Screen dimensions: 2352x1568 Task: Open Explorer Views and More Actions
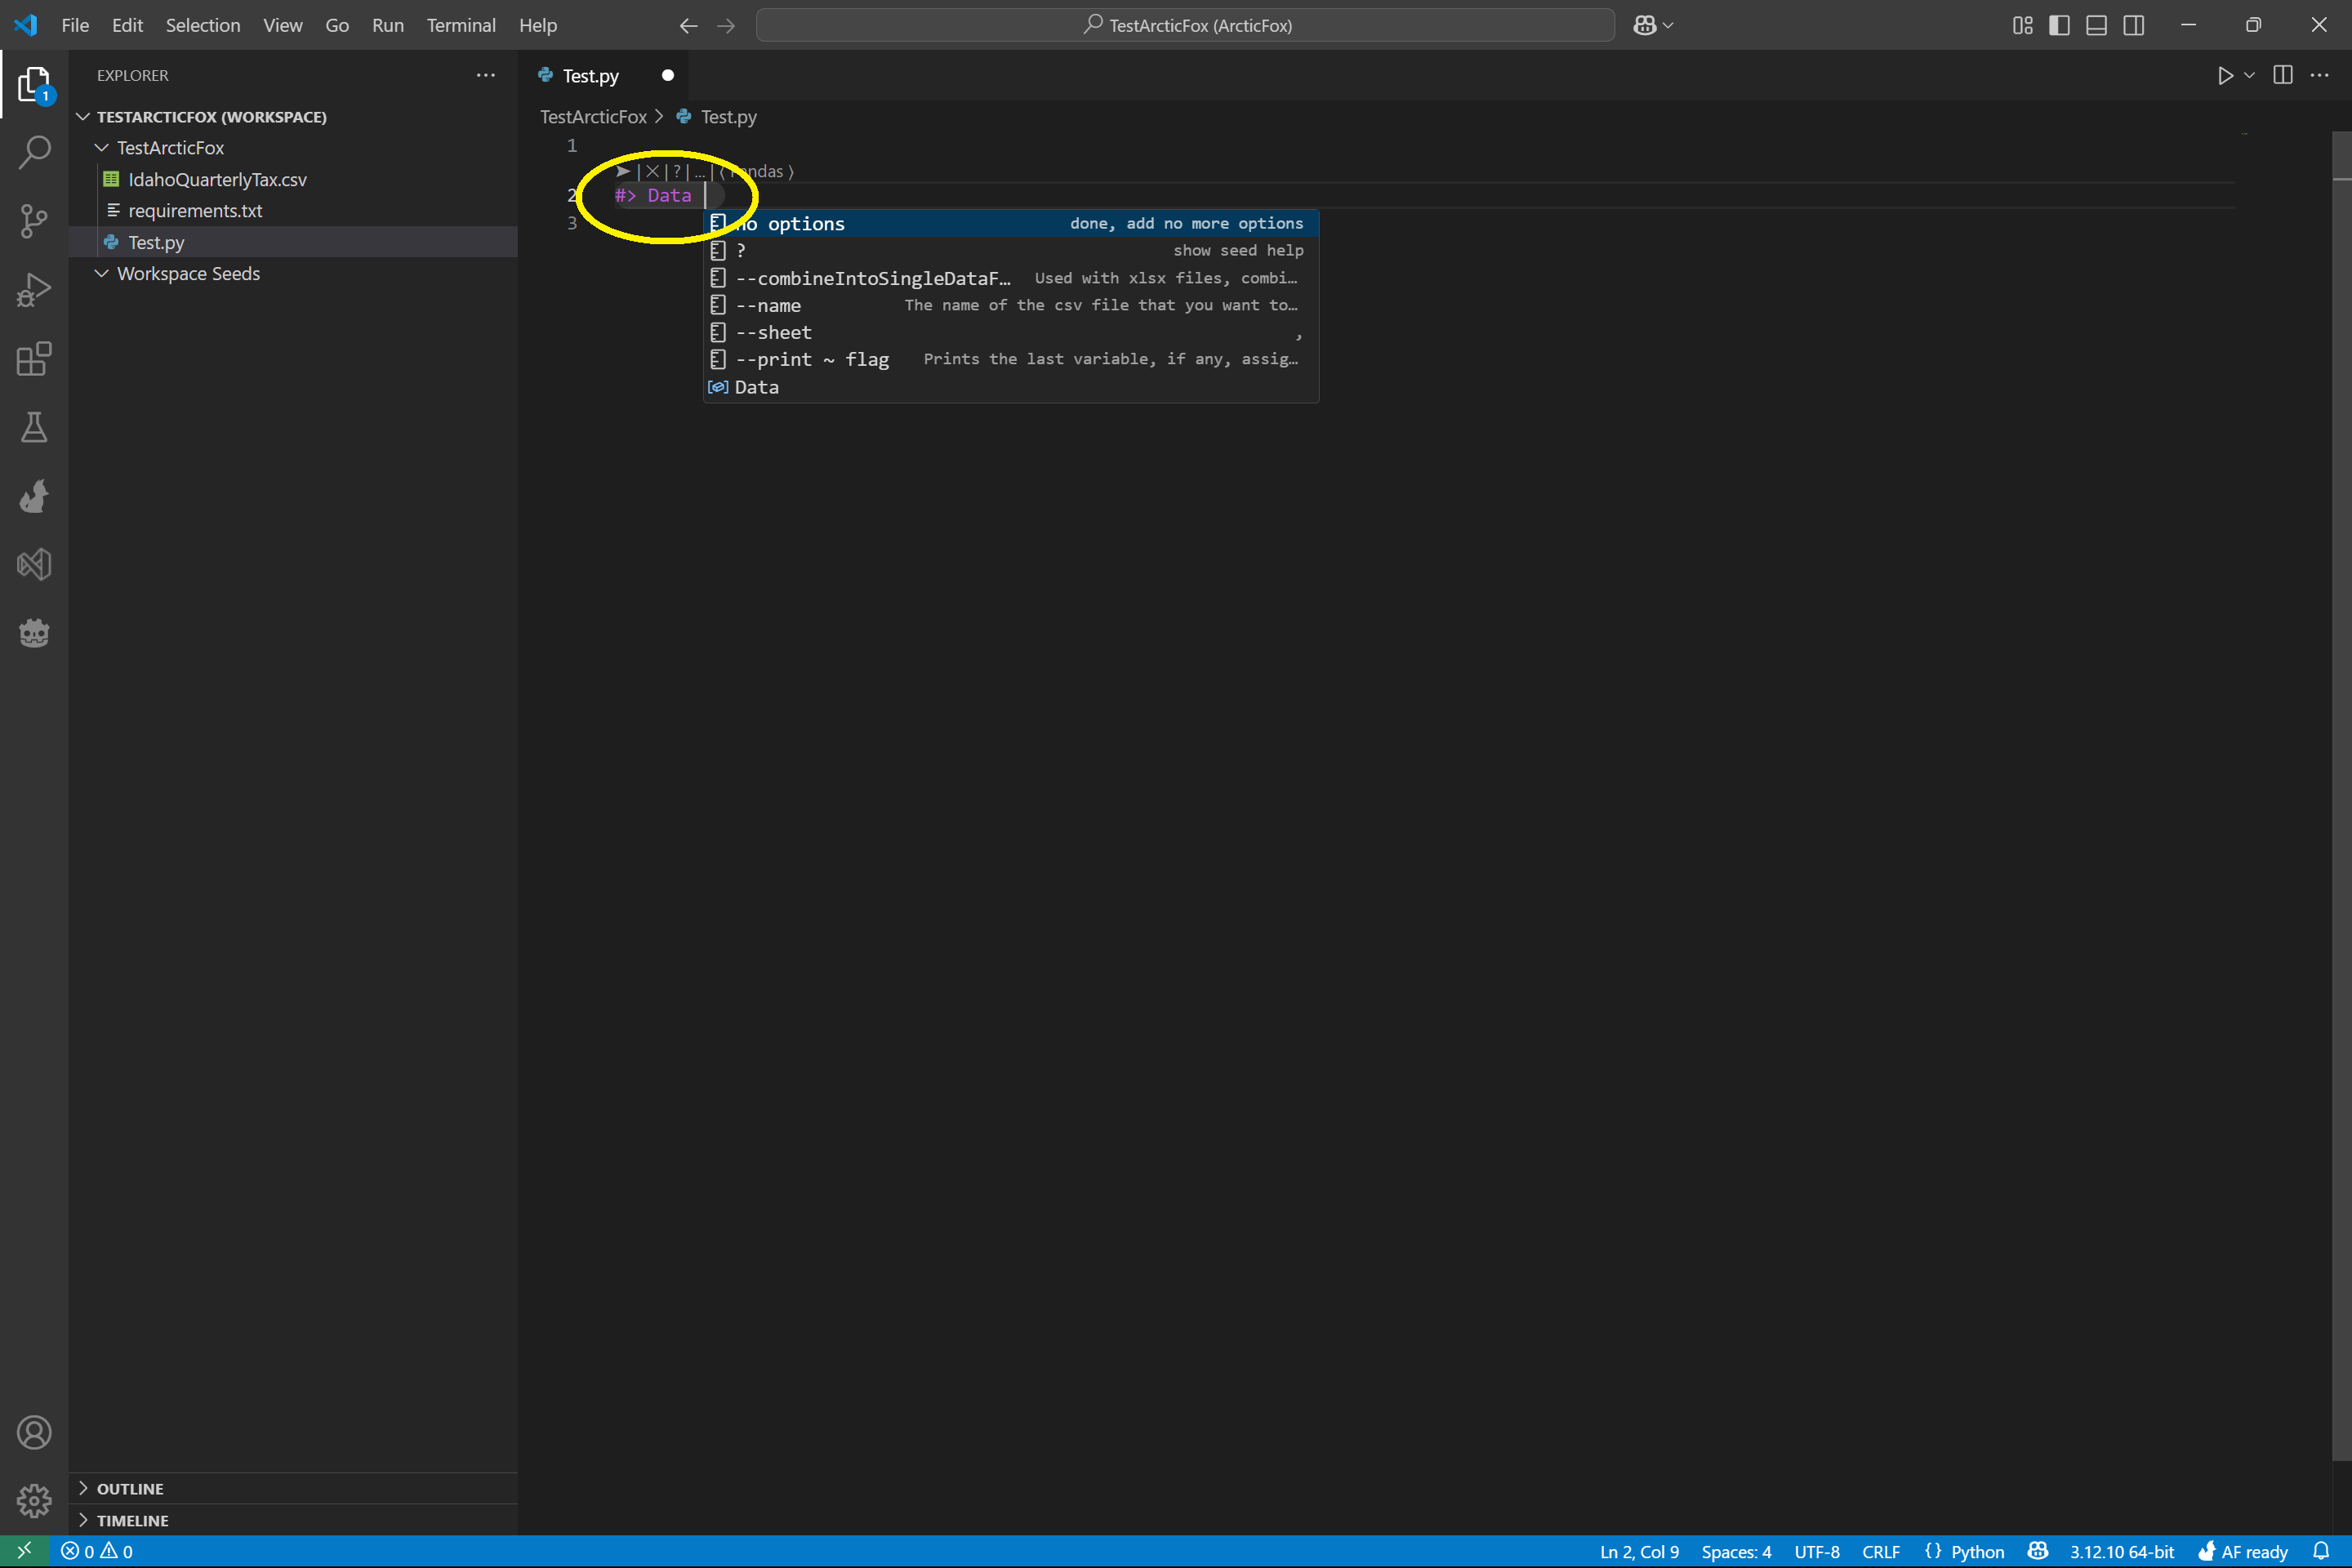pos(485,75)
